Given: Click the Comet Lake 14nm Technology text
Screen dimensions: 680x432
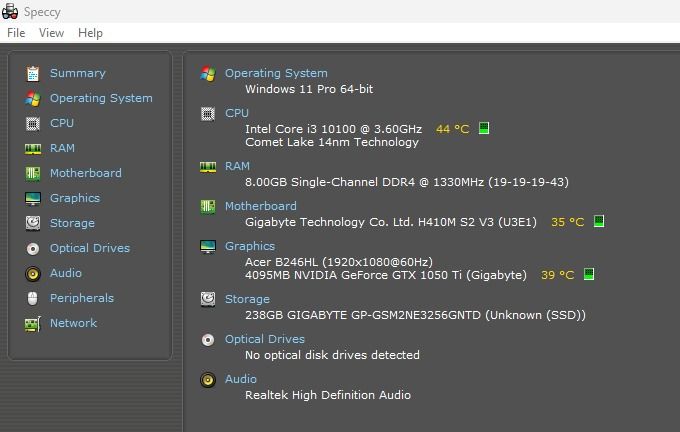Looking at the screenshot, I should pos(332,142).
